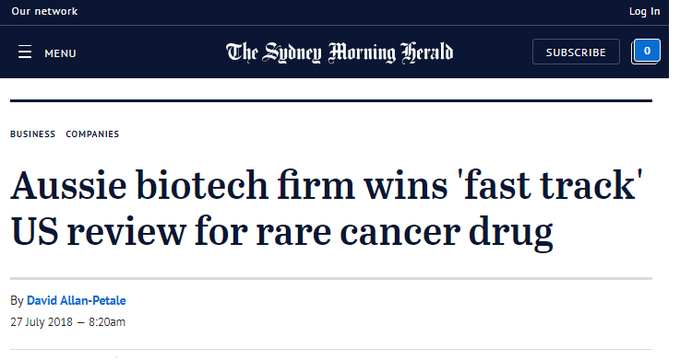
Task: Go to the COMPANIES section
Action: pyautogui.click(x=92, y=134)
